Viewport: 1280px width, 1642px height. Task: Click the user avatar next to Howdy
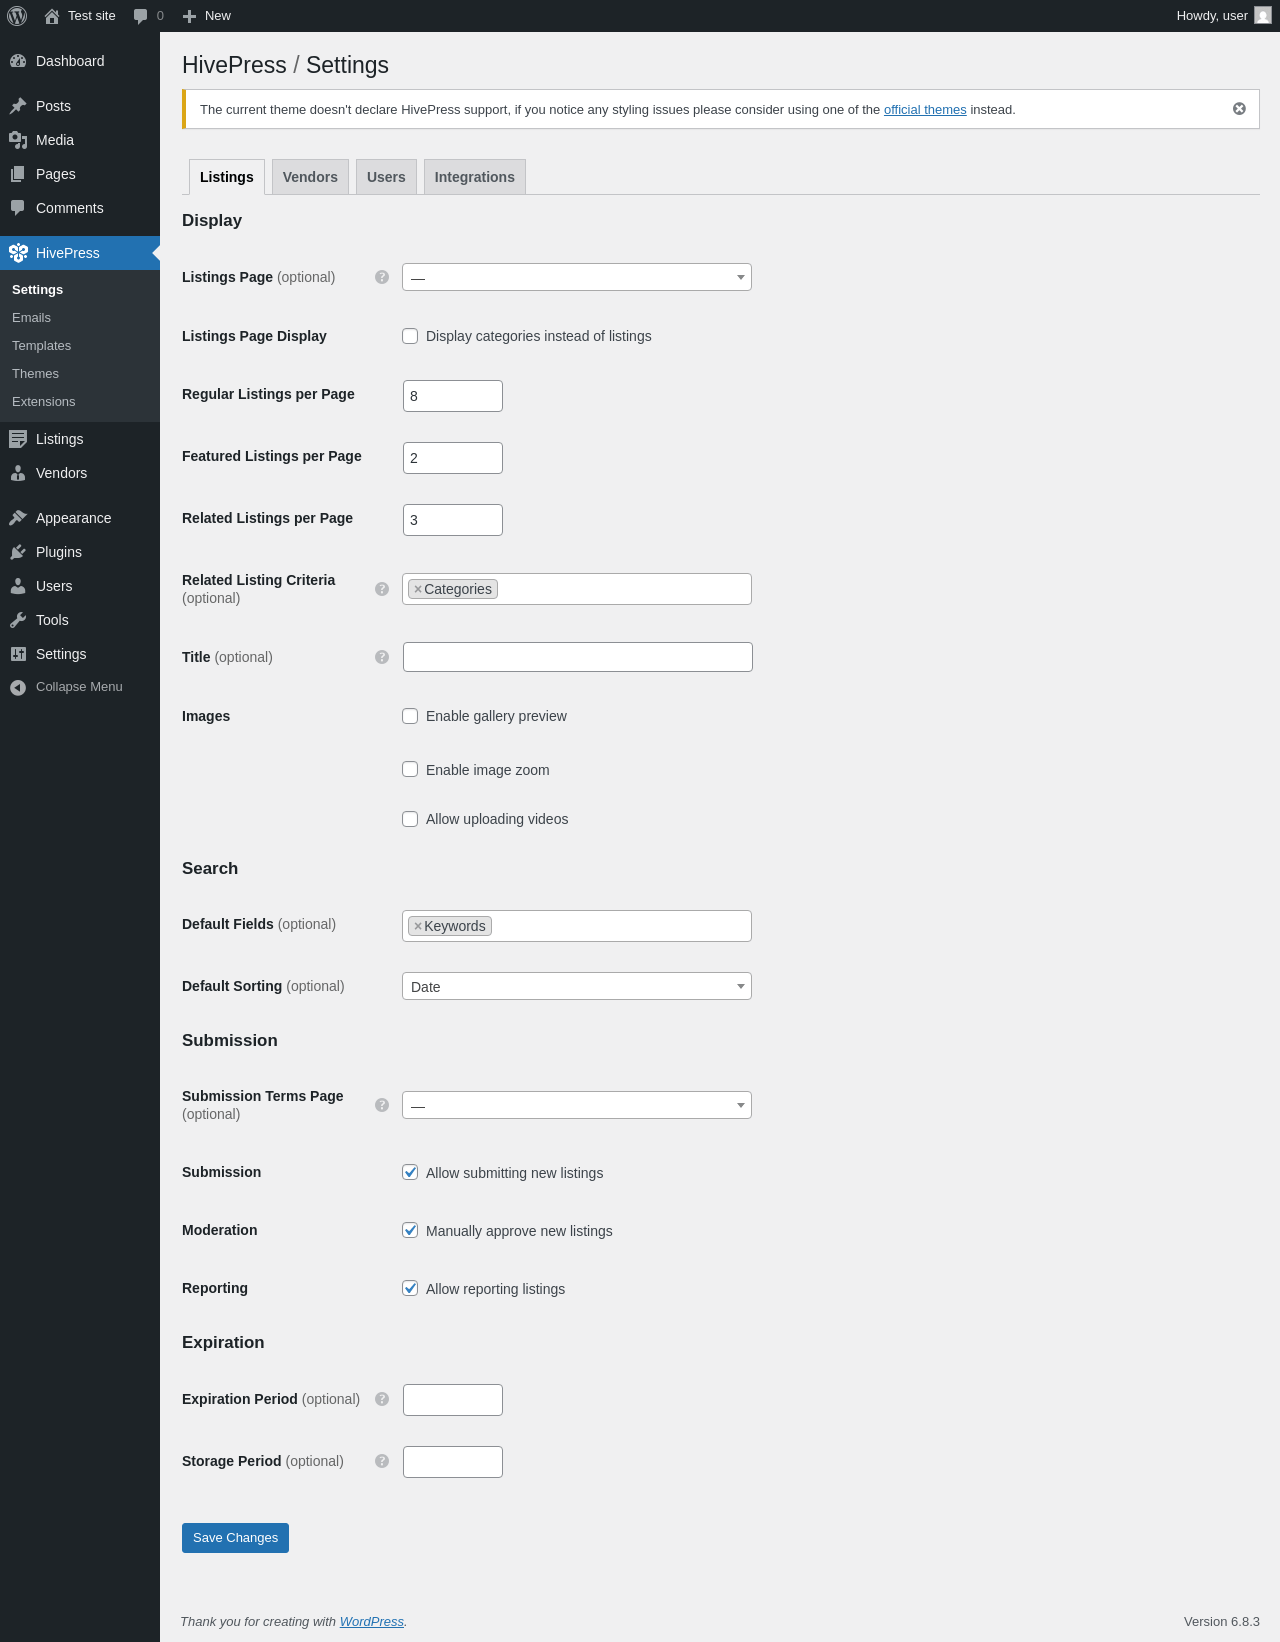[x=1263, y=16]
